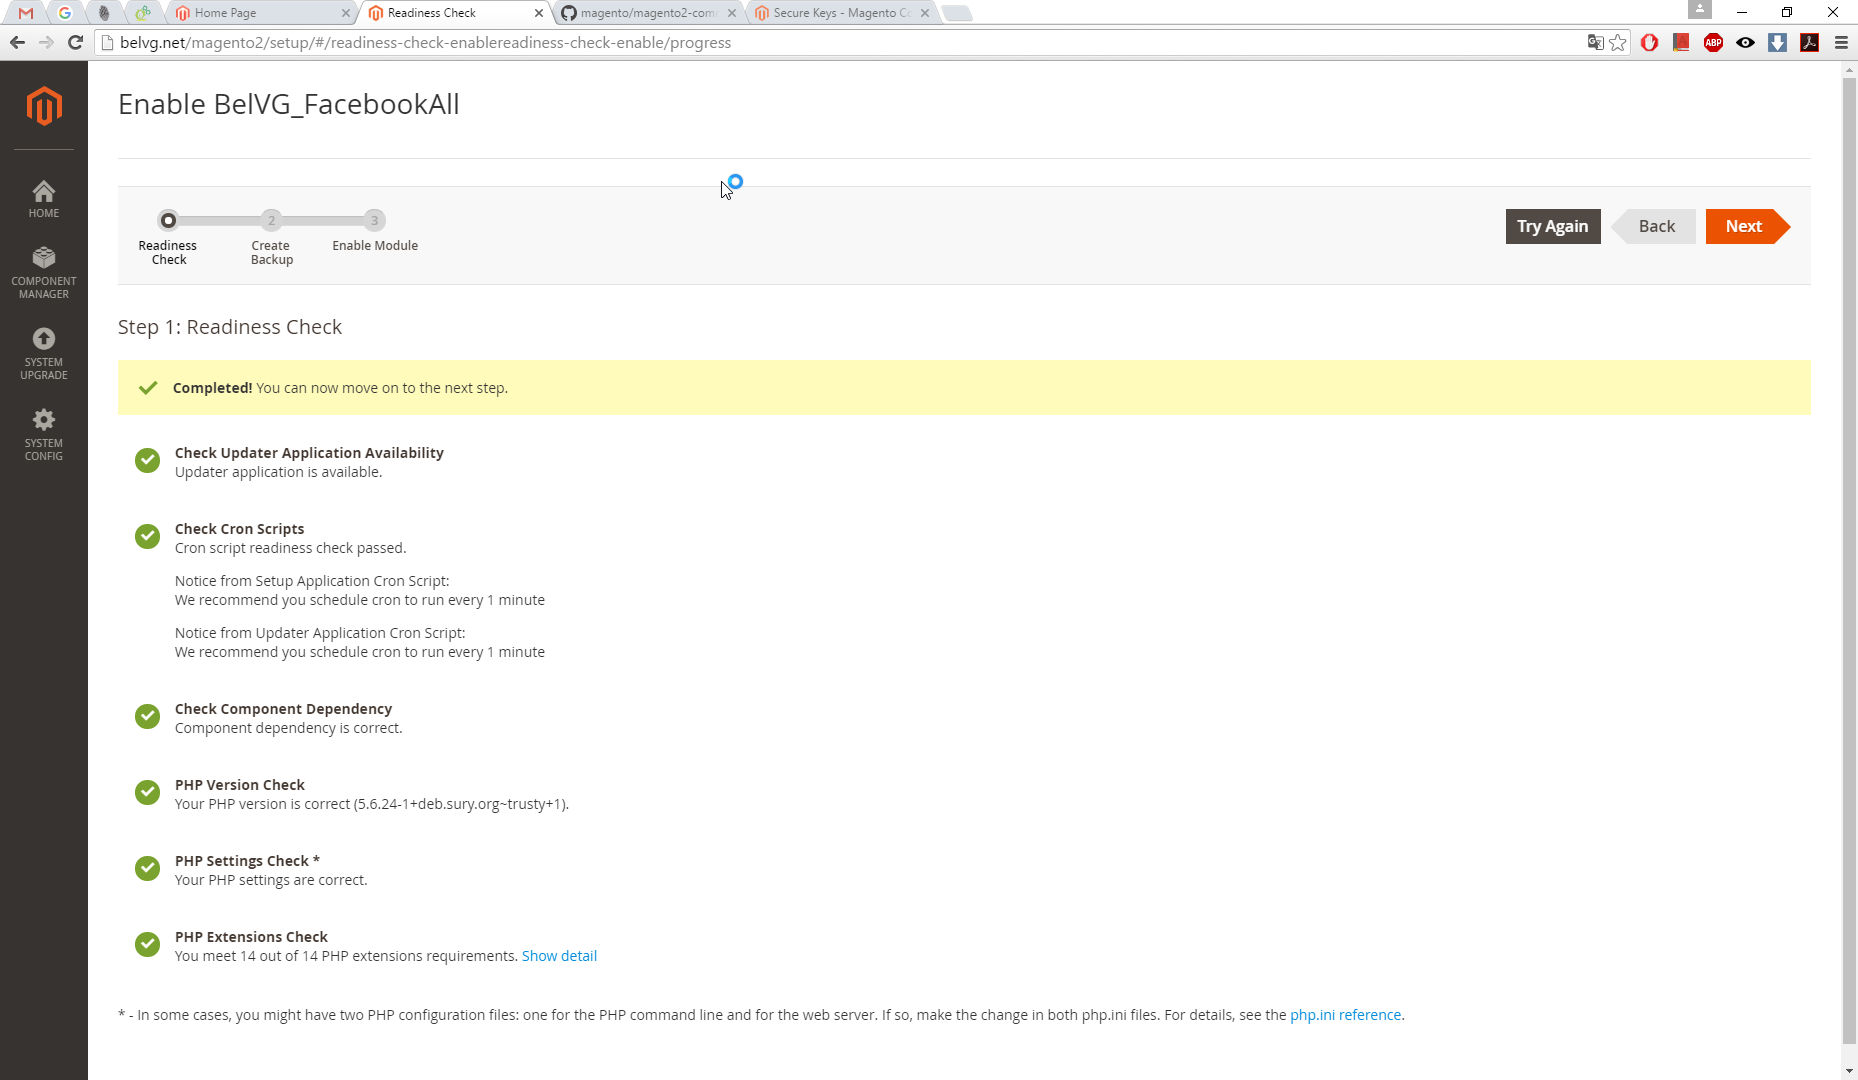1858x1080 pixels.
Task: Click the step 3 Enable Module circle
Action: (x=375, y=220)
